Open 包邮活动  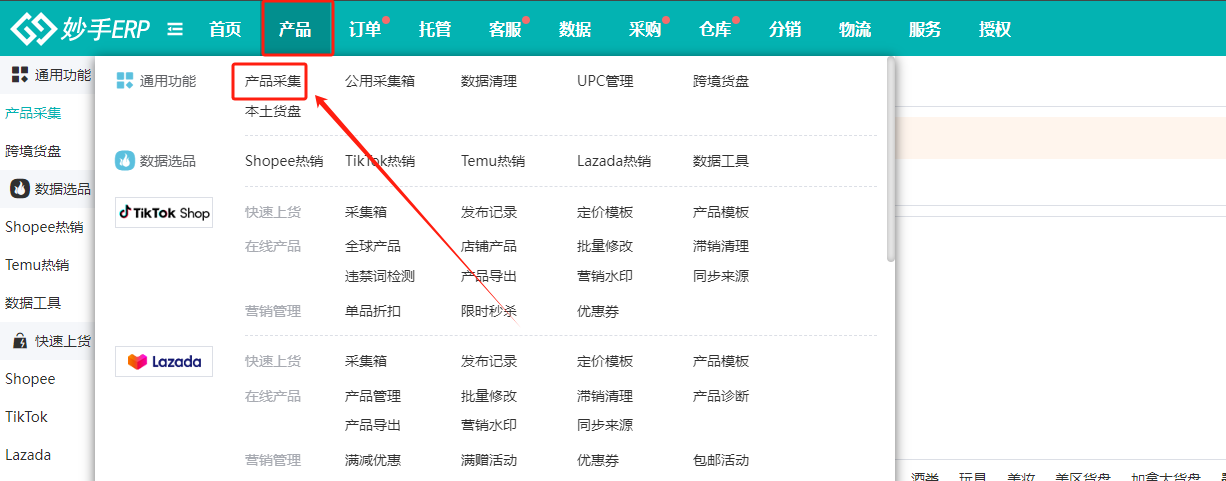coord(721,460)
